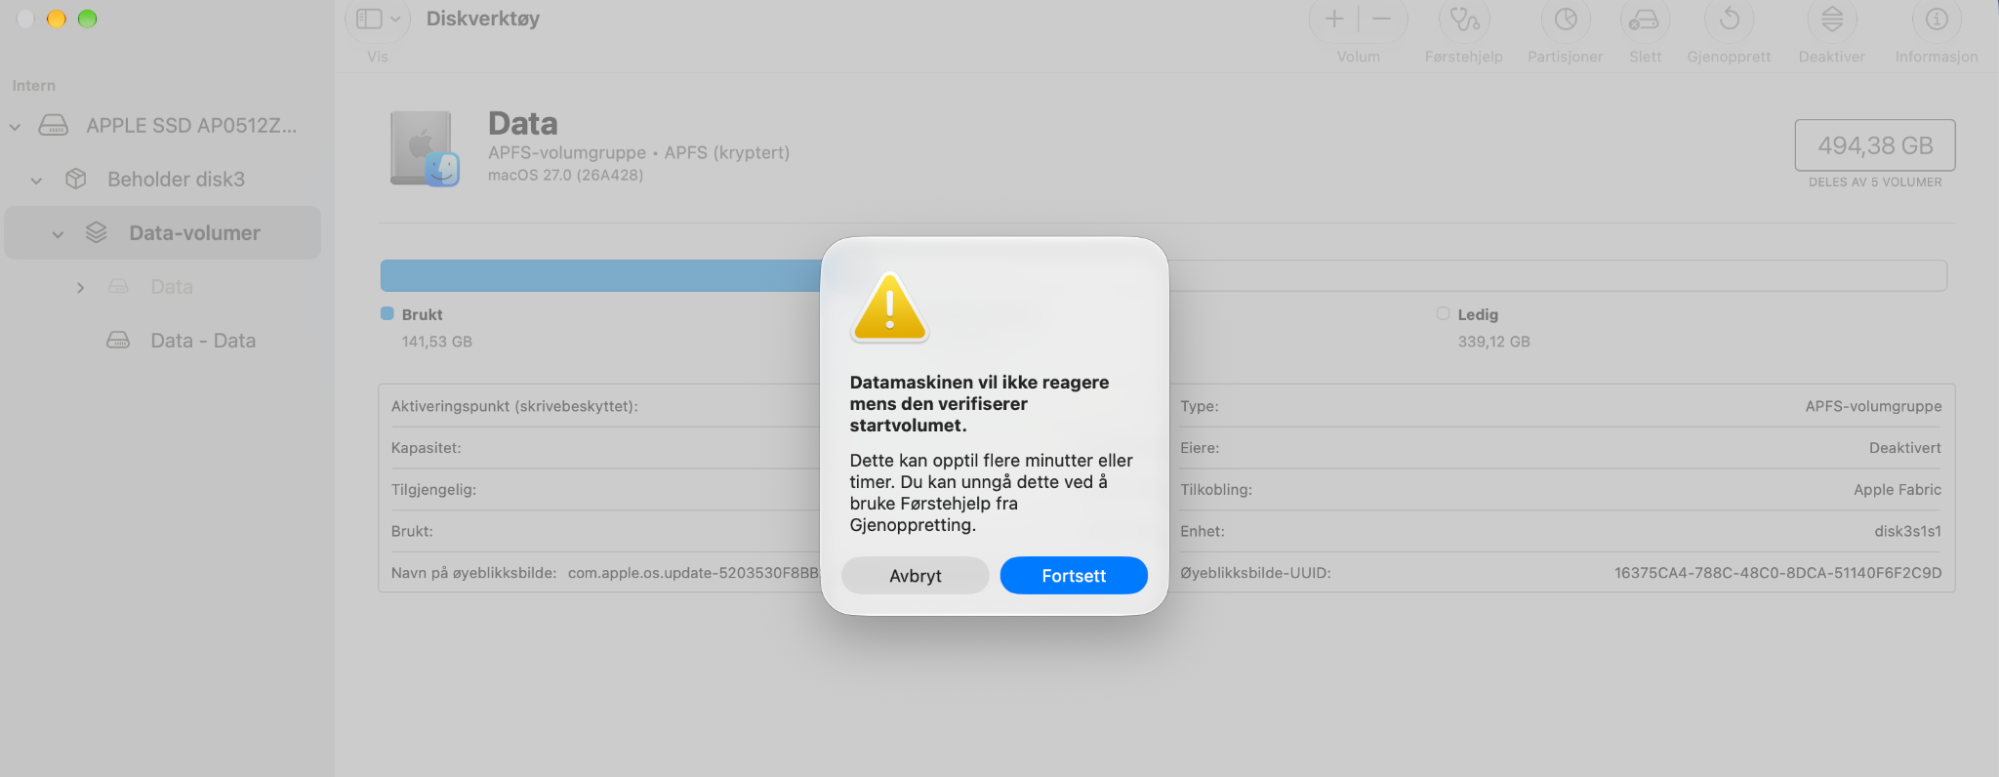Click the 'macOS 27.0 (26A428)' version text
The image size is (1999, 777).
coord(566,175)
